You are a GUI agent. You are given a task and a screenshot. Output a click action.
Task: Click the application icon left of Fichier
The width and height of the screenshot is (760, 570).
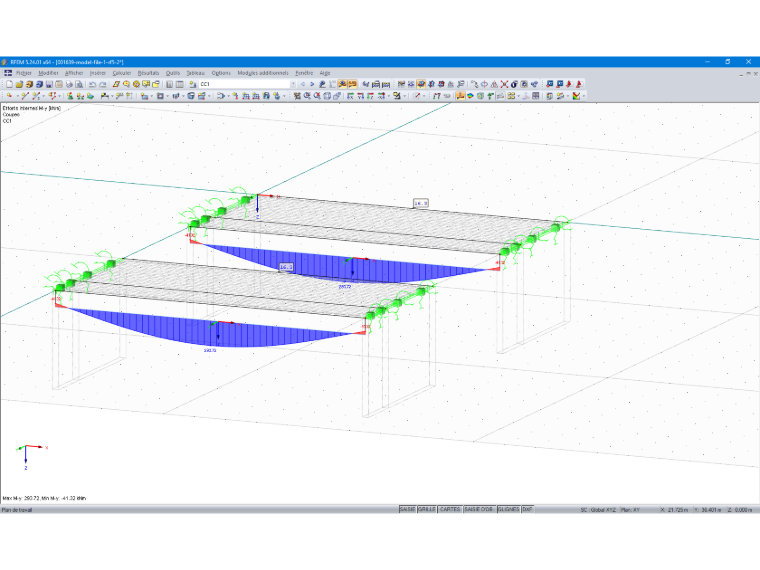tap(8, 73)
